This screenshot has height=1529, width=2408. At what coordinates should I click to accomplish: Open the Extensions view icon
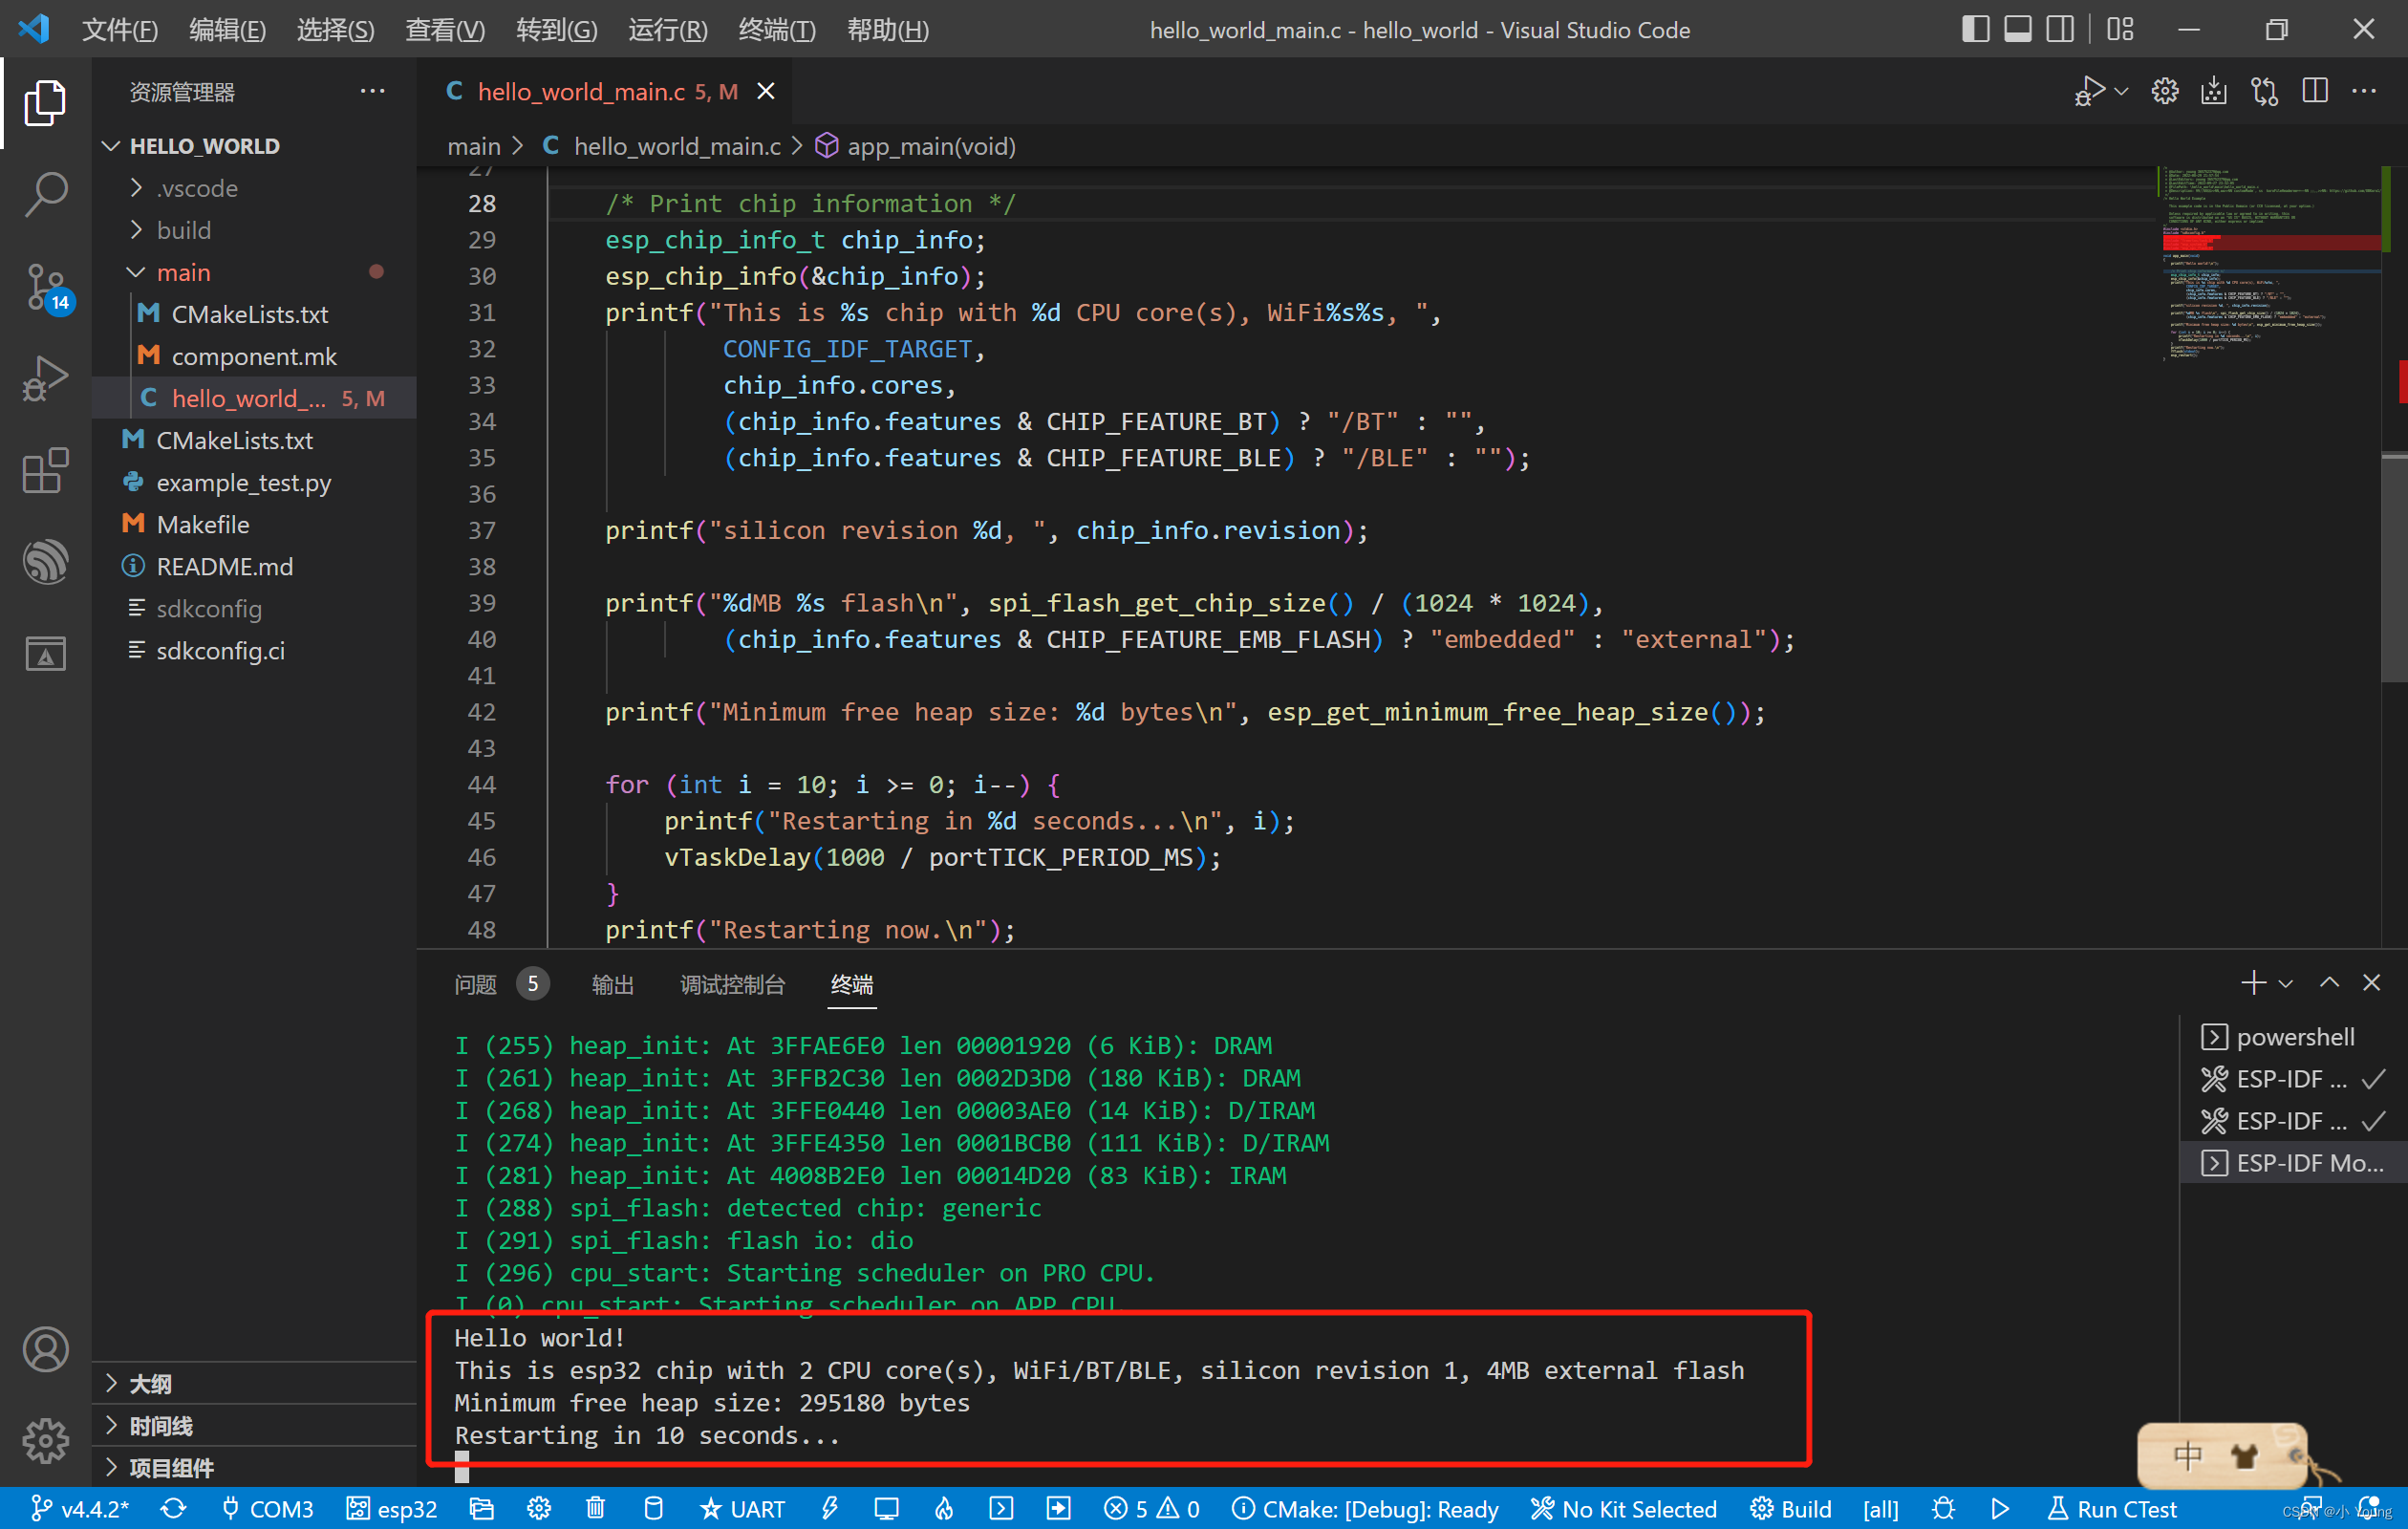pyautogui.click(x=46, y=470)
